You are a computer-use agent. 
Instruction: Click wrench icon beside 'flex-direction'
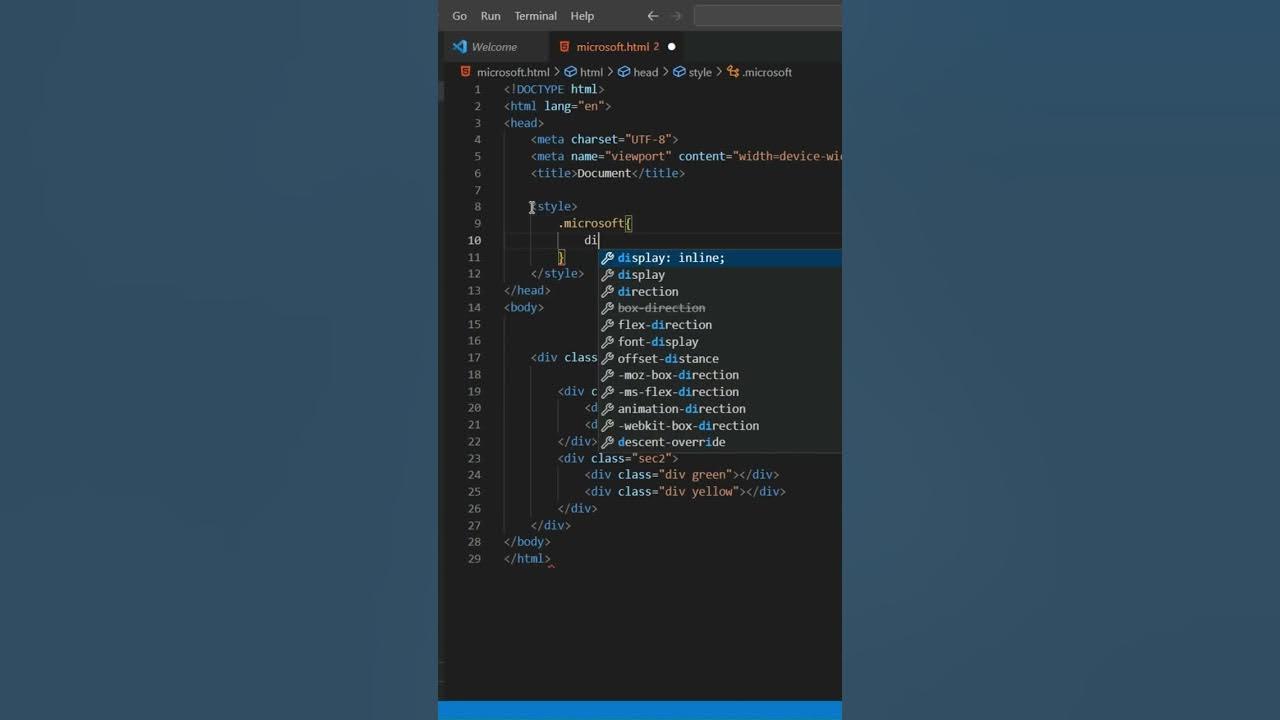(607, 325)
